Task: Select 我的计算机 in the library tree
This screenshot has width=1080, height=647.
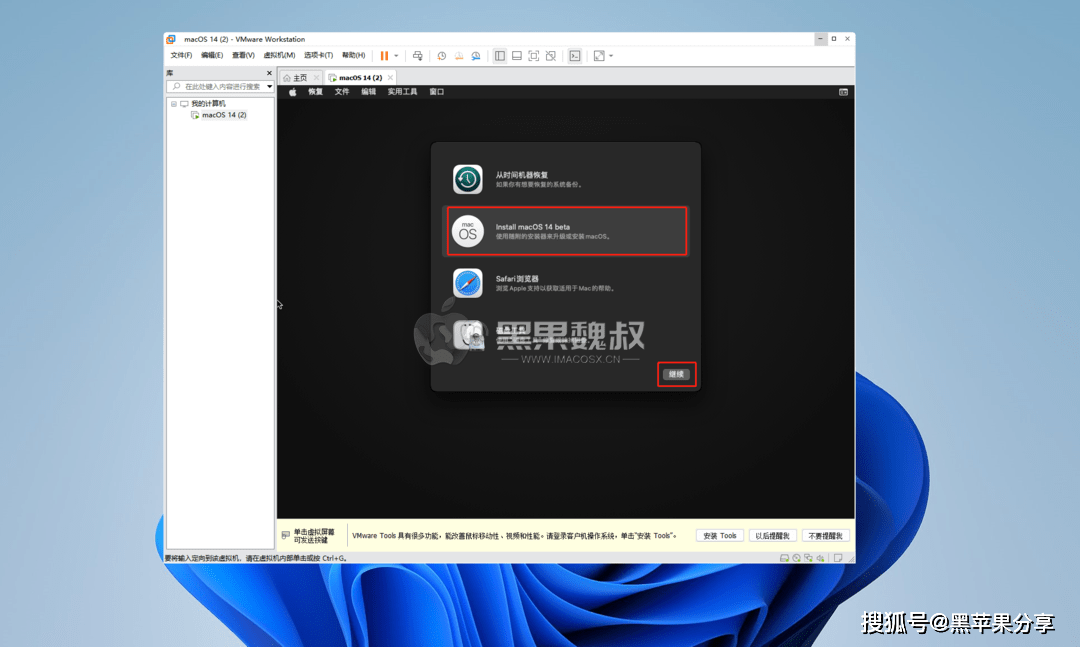Action: point(208,104)
